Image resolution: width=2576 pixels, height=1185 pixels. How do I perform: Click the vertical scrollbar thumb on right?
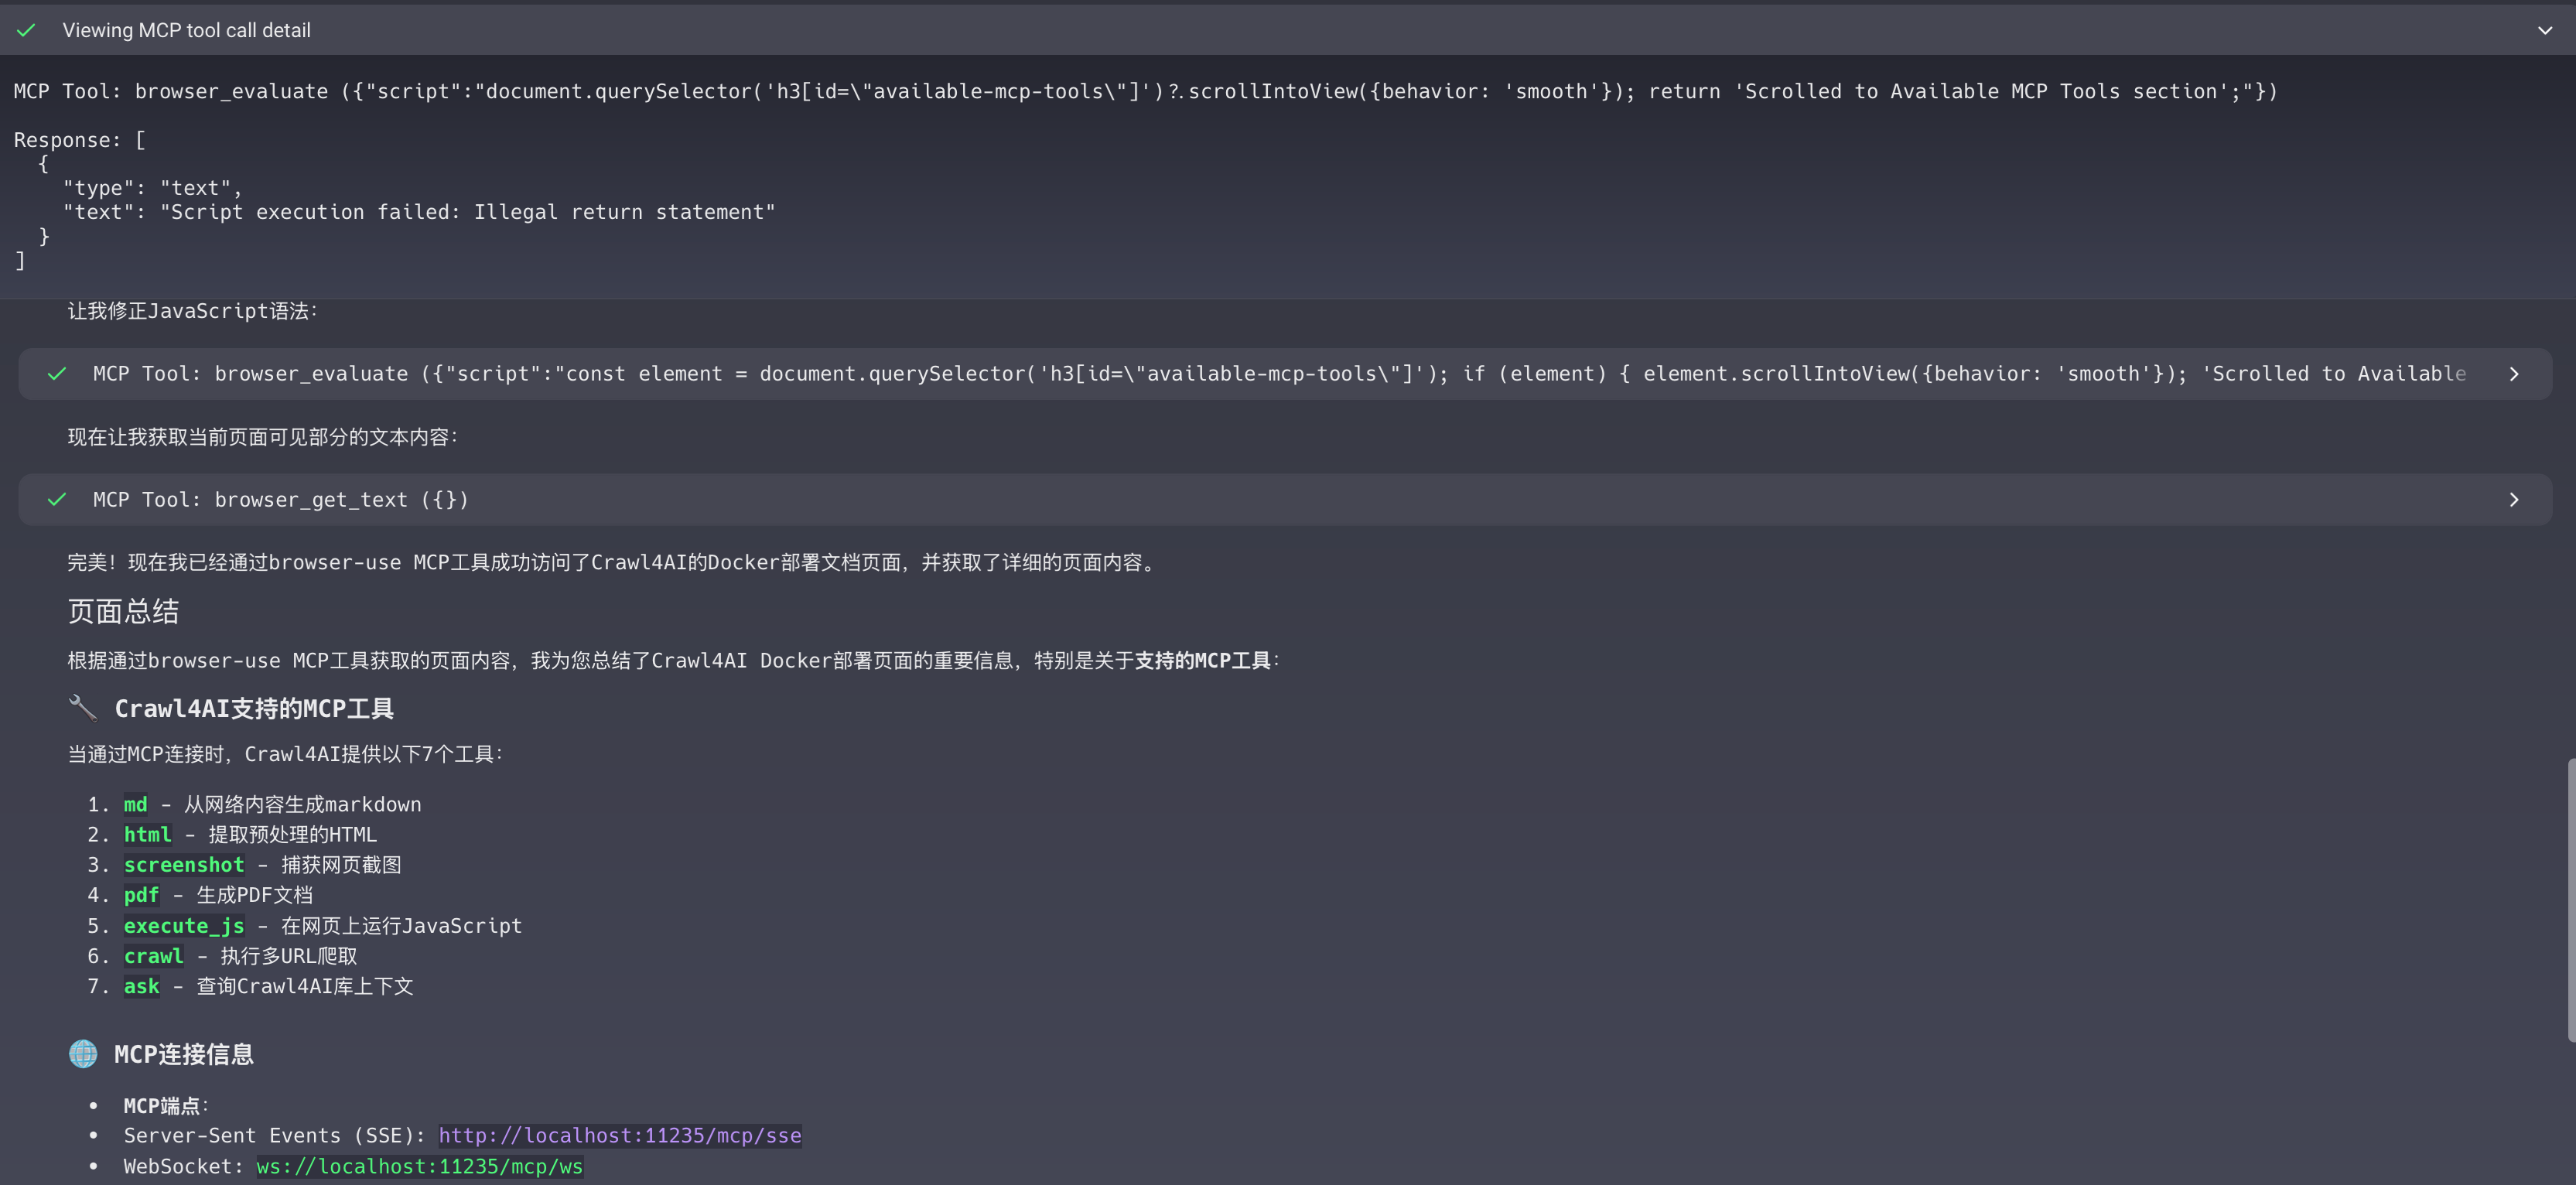tap(2571, 900)
